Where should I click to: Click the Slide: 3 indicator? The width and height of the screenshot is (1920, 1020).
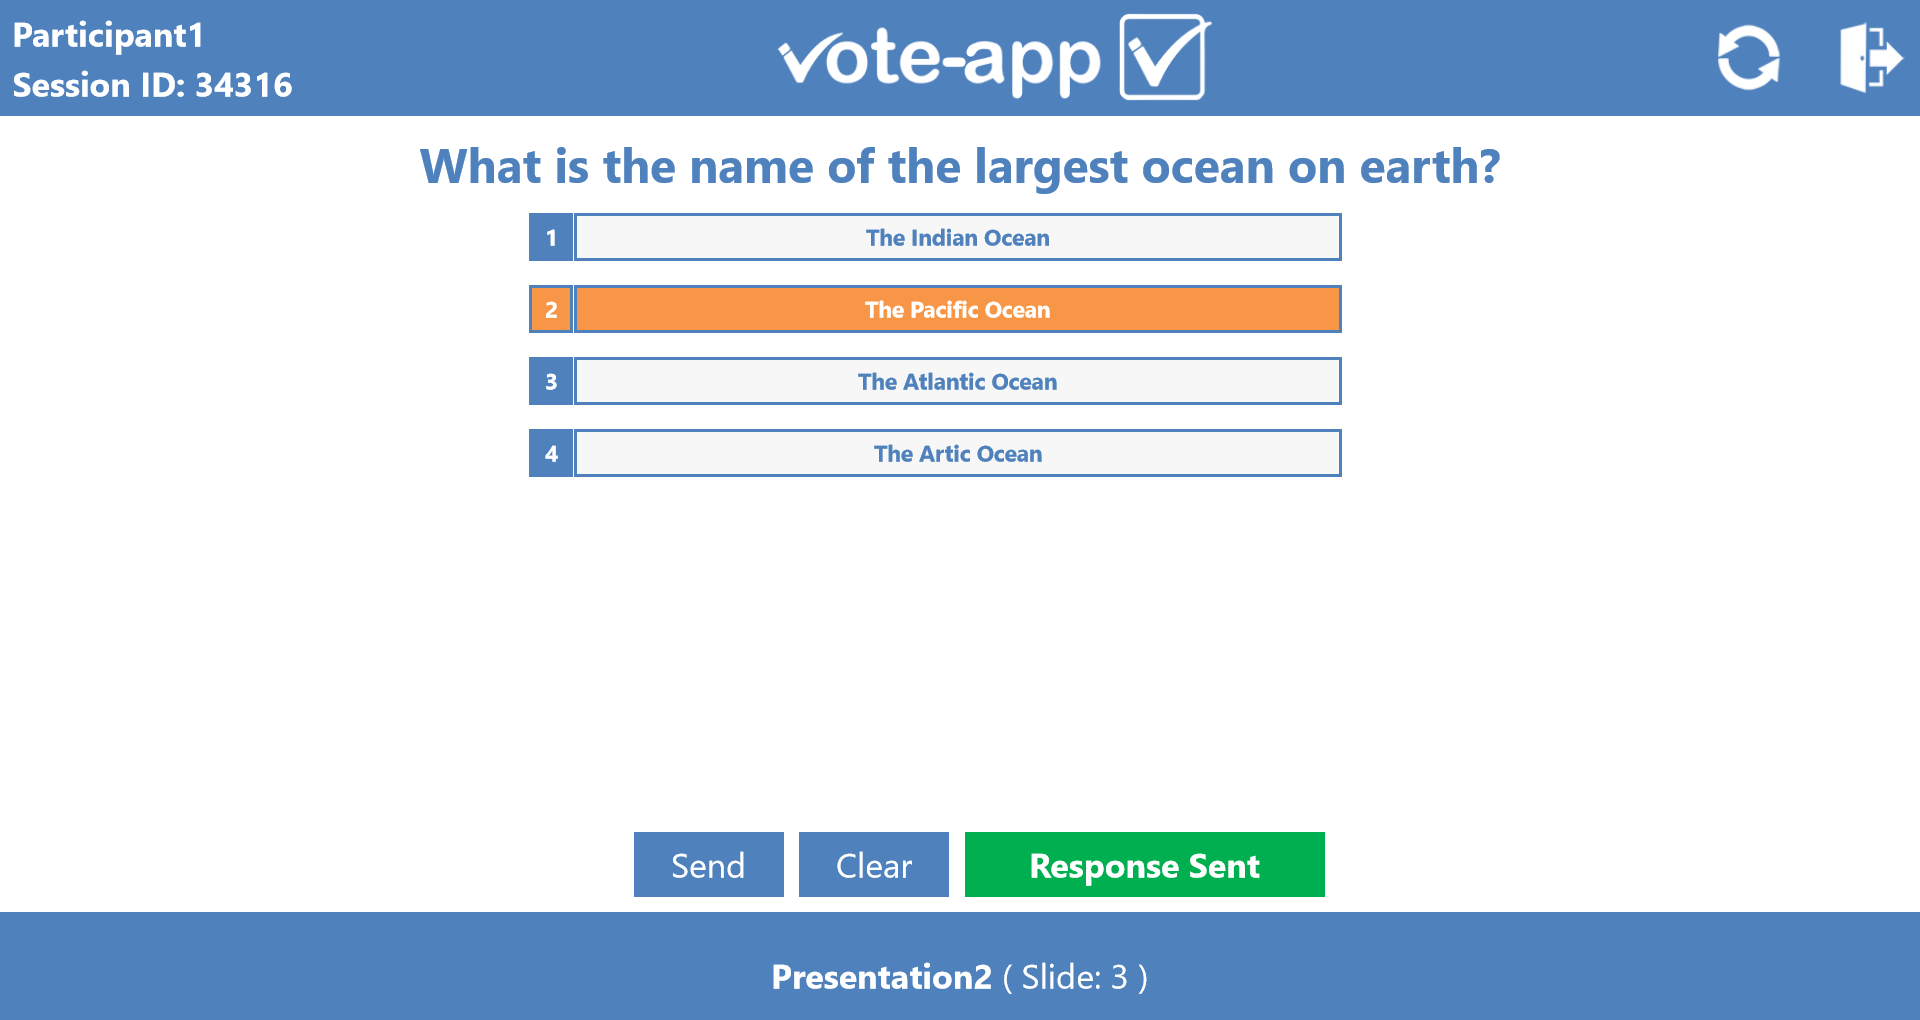click(1075, 977)
